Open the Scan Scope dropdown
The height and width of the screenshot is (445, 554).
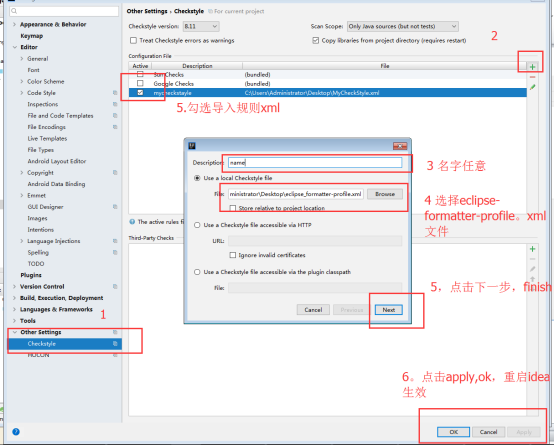tap(402, 27)
